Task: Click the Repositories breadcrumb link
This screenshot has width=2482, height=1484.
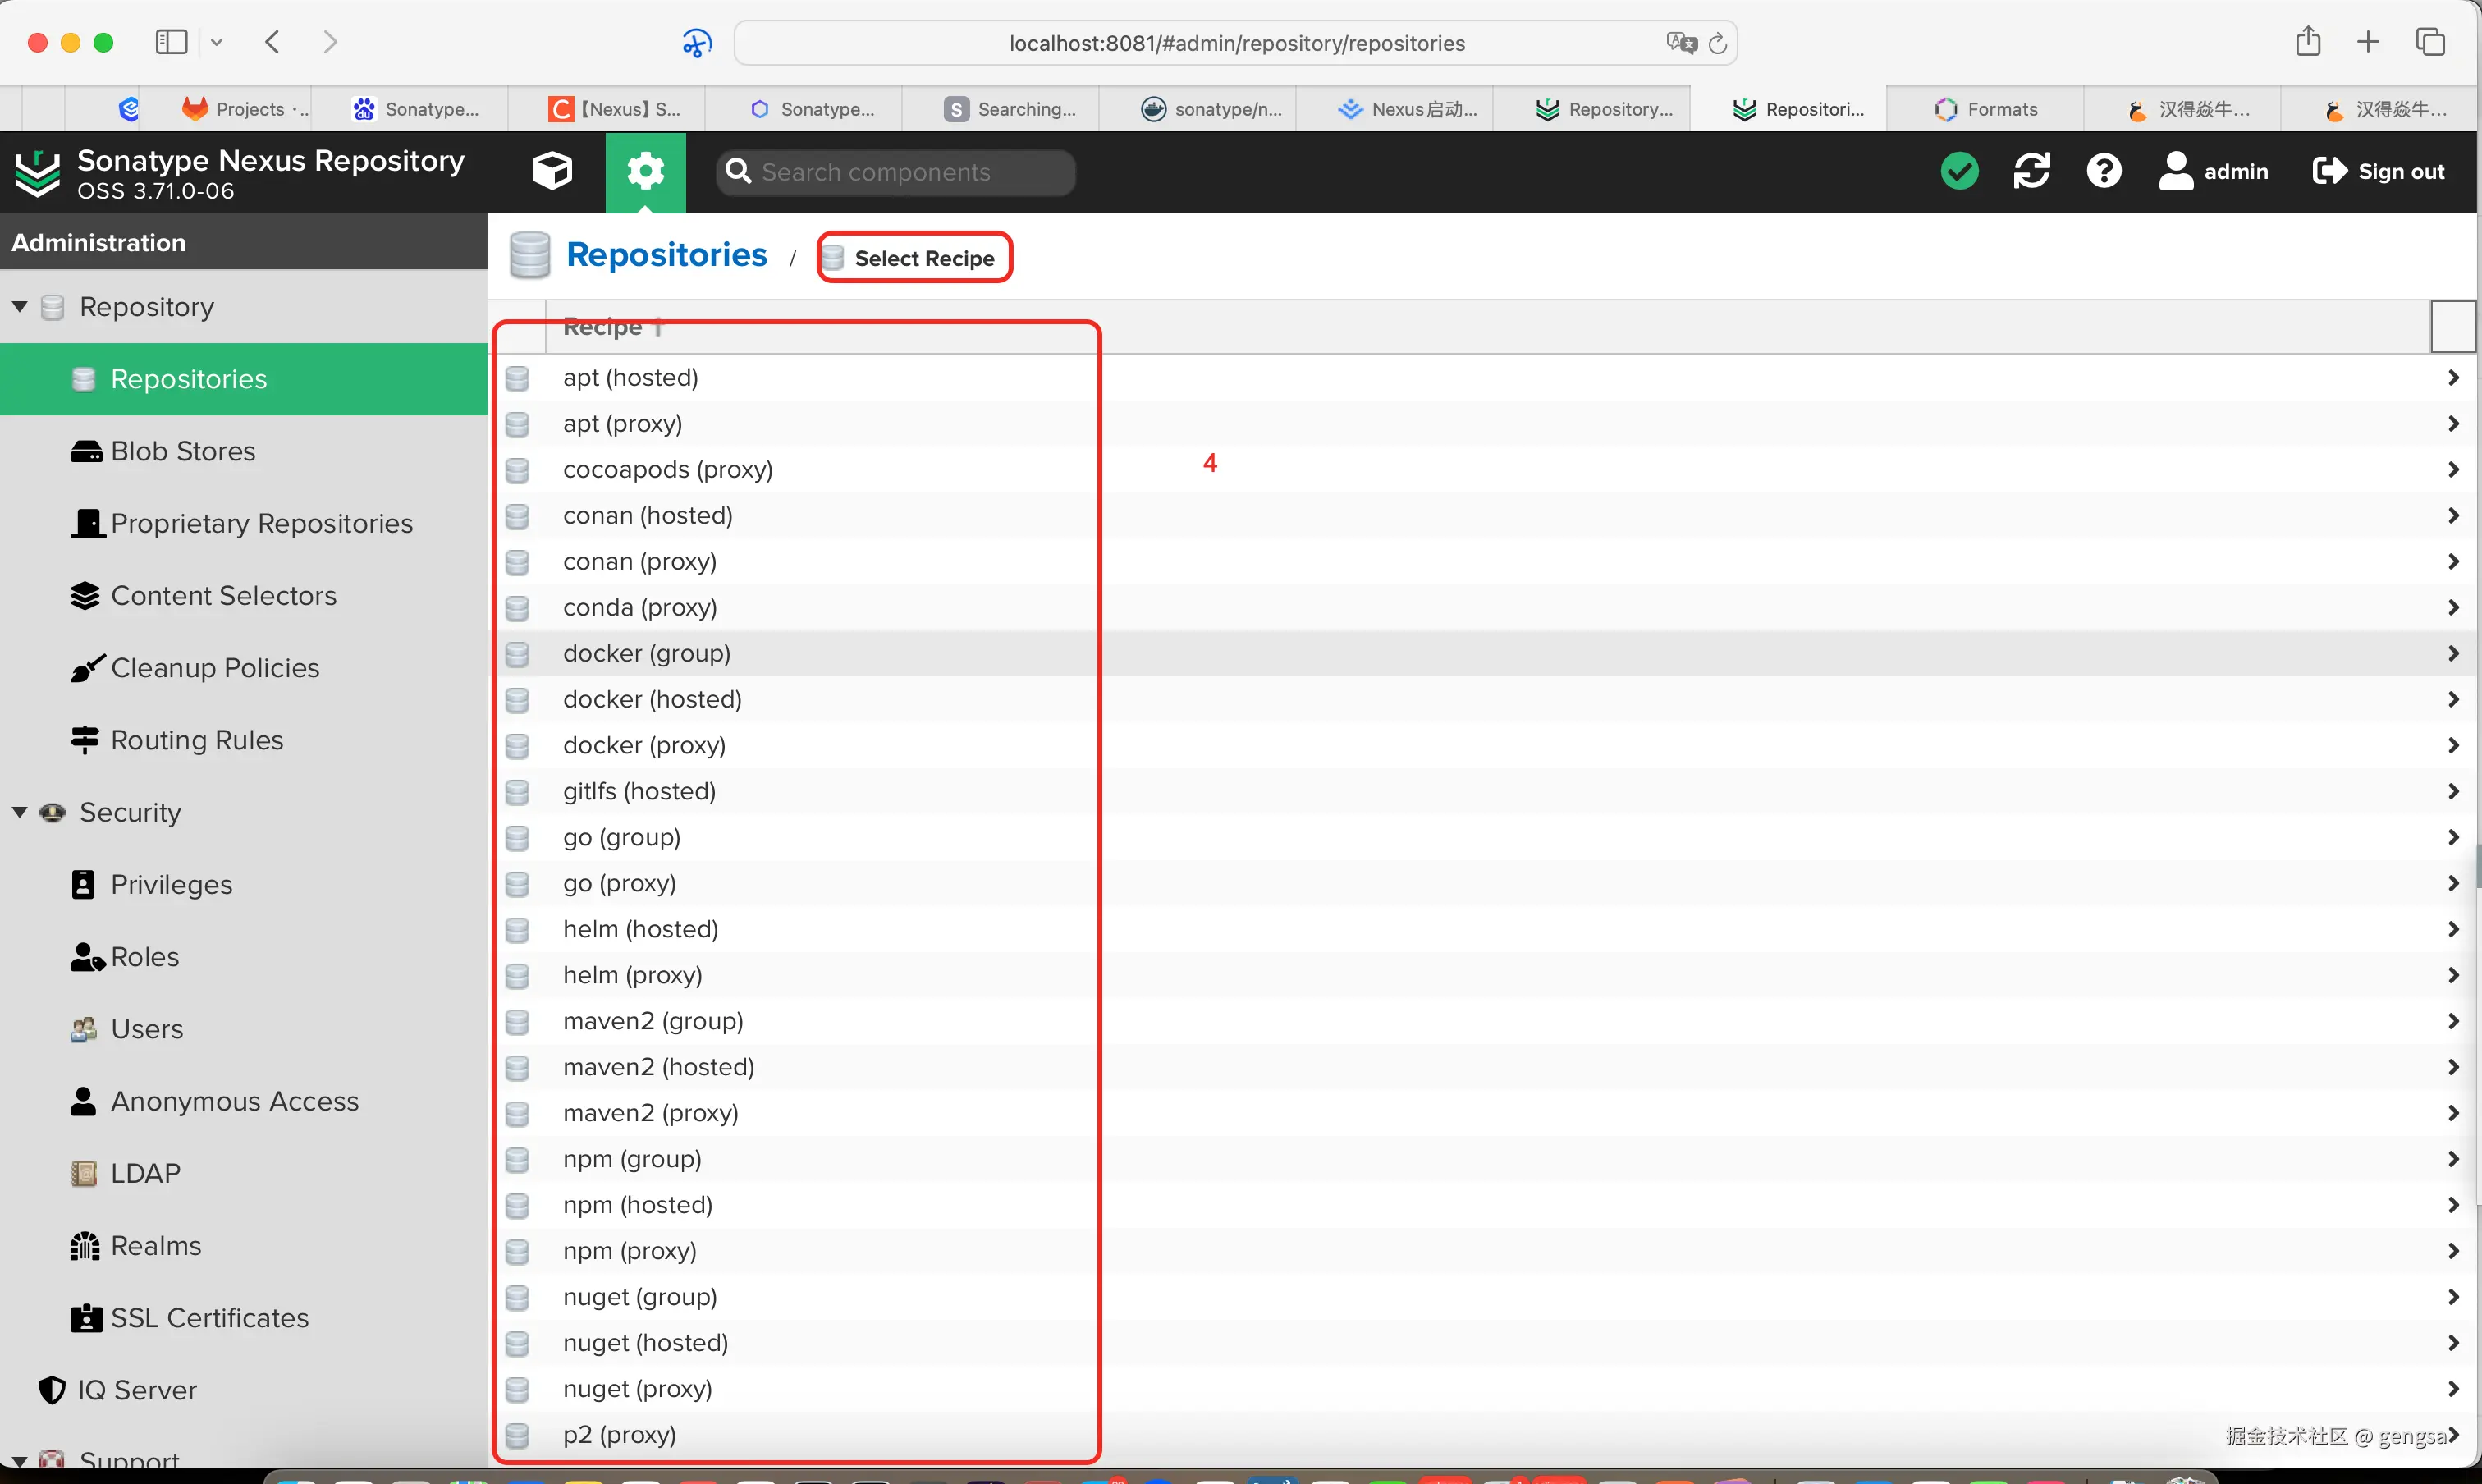Action: [x=666, y=255]
